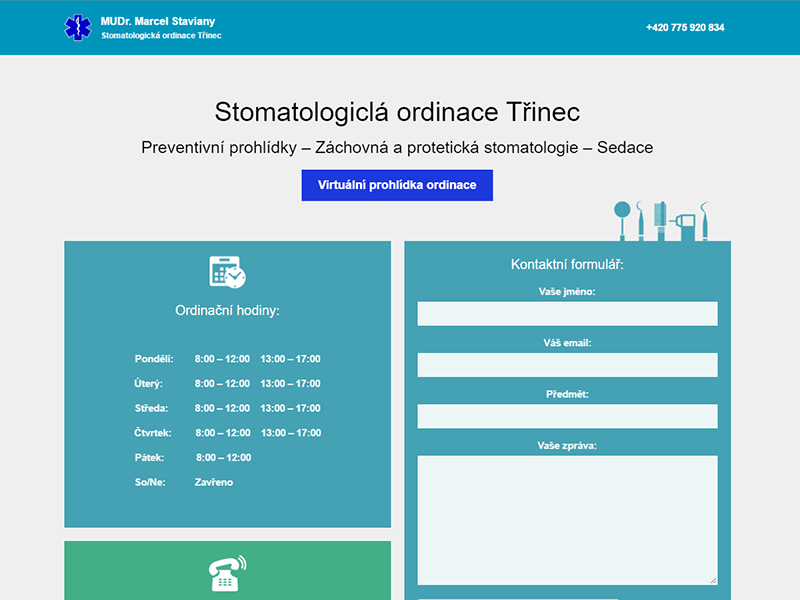This screenshot has height=600, width=800.
Task: Select the main heading Stomatologiclá ordinace Třinec
Action: coord(397,112)
